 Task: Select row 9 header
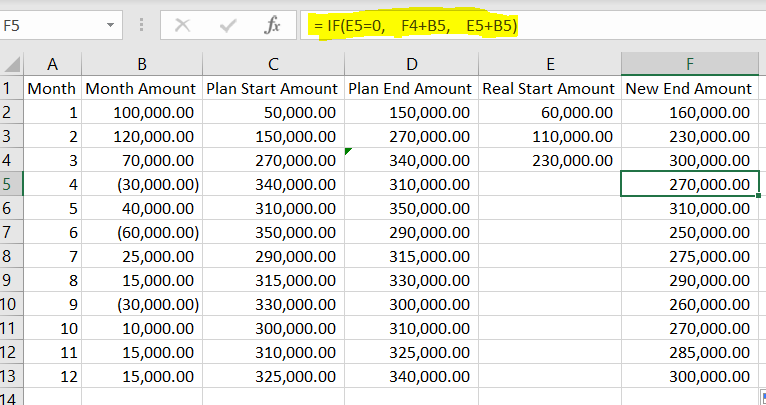[11, 280]
